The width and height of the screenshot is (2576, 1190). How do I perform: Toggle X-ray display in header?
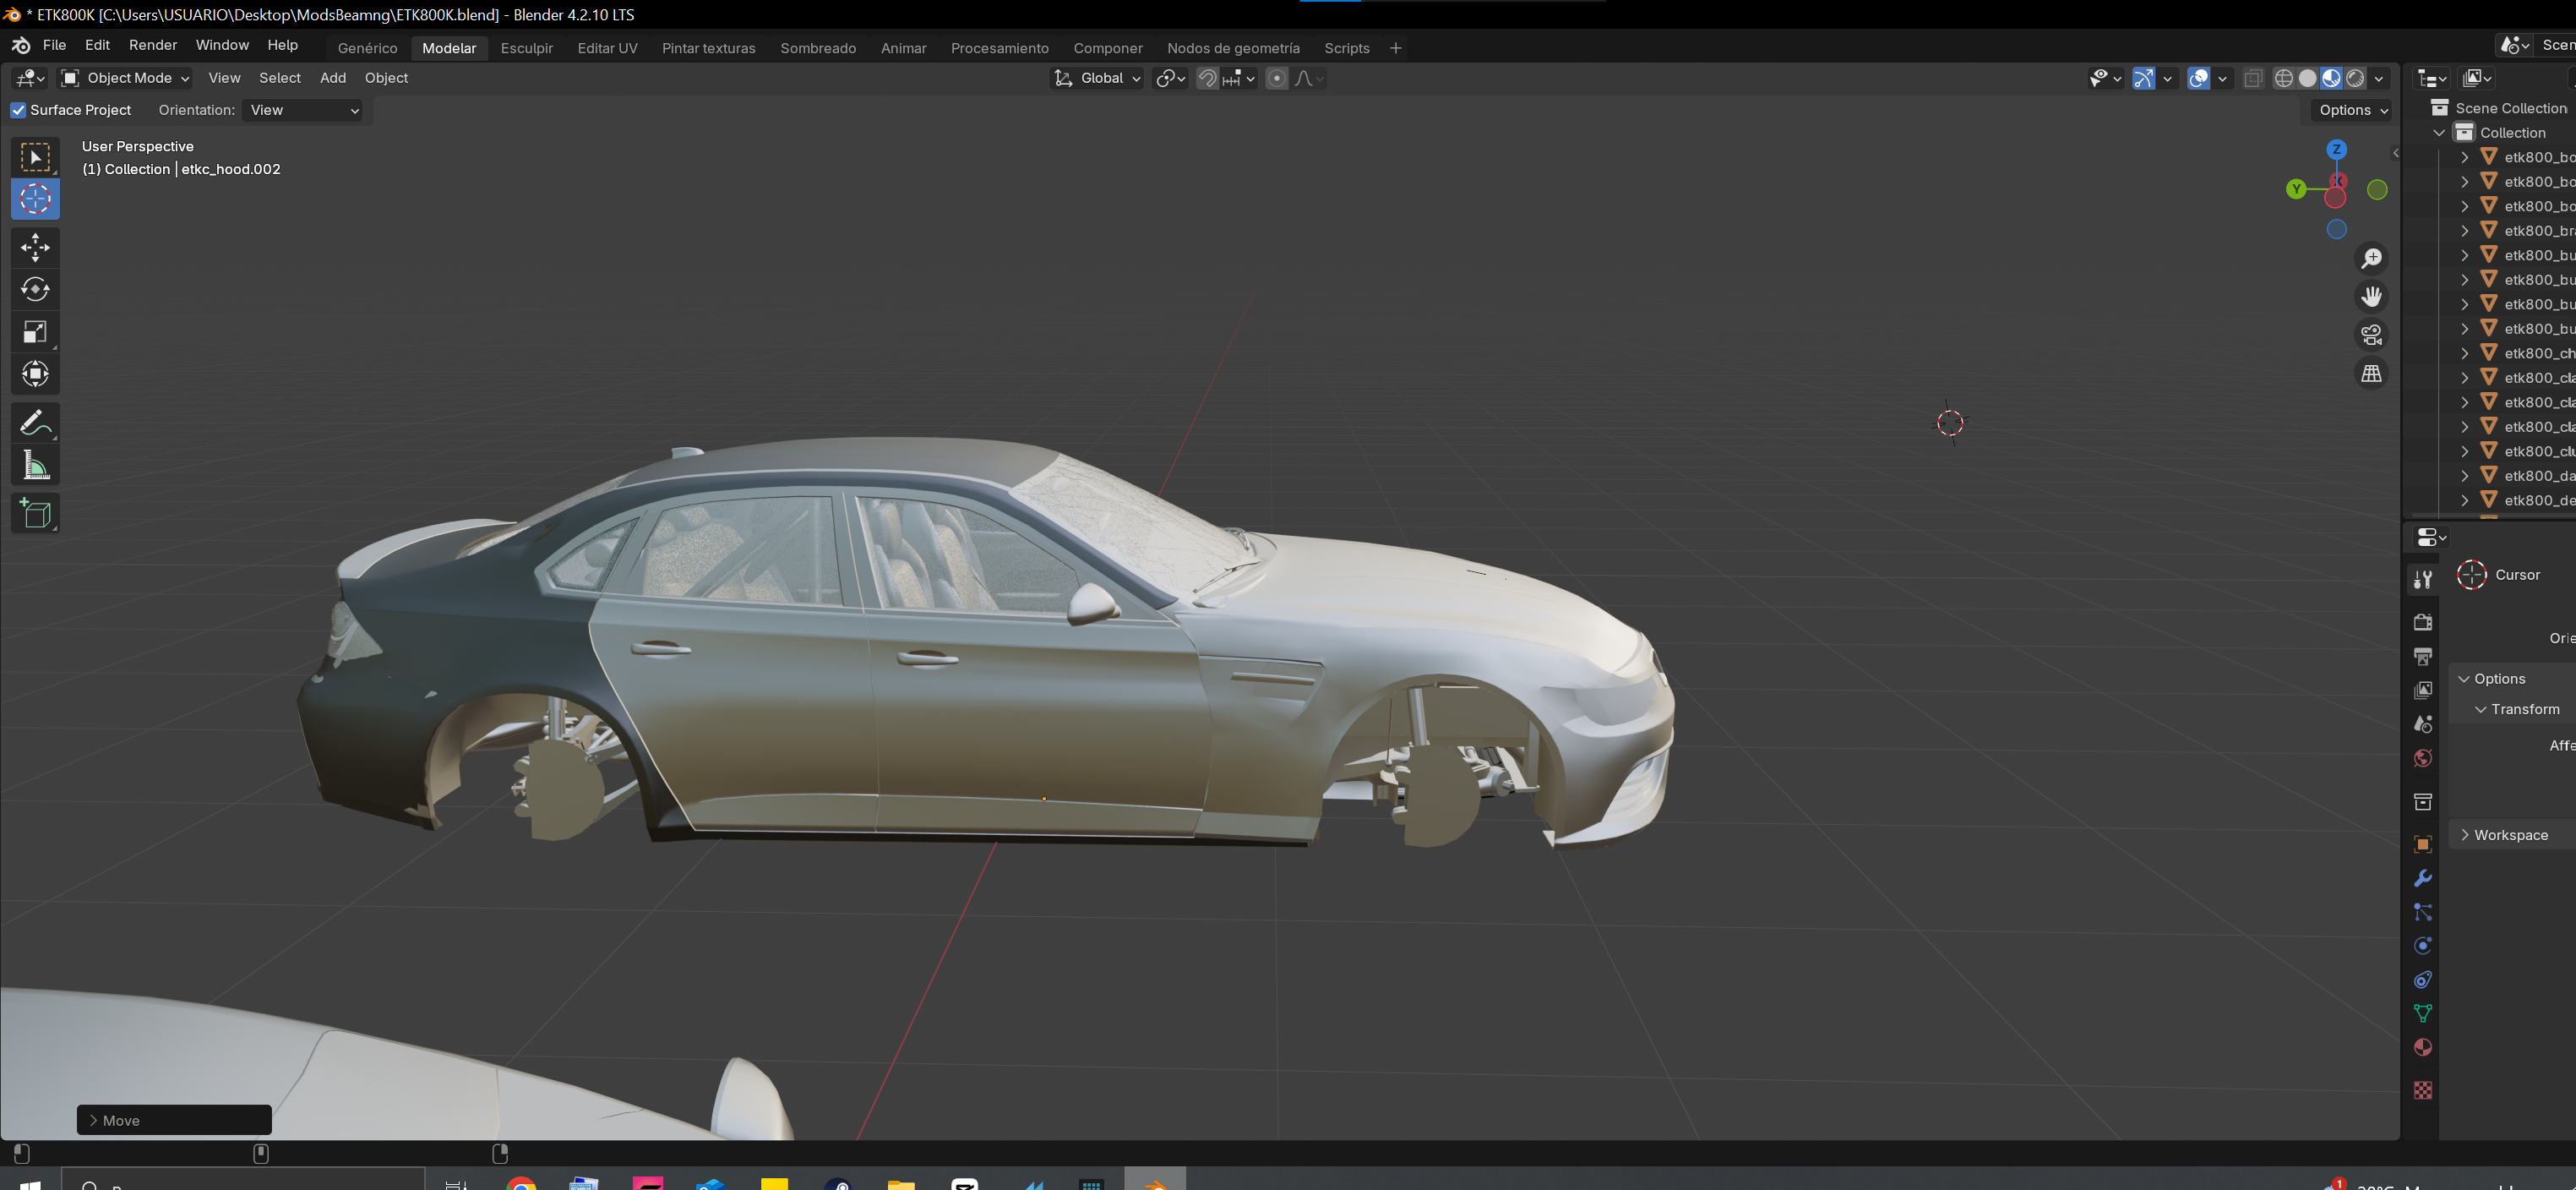click(2252, 78)
